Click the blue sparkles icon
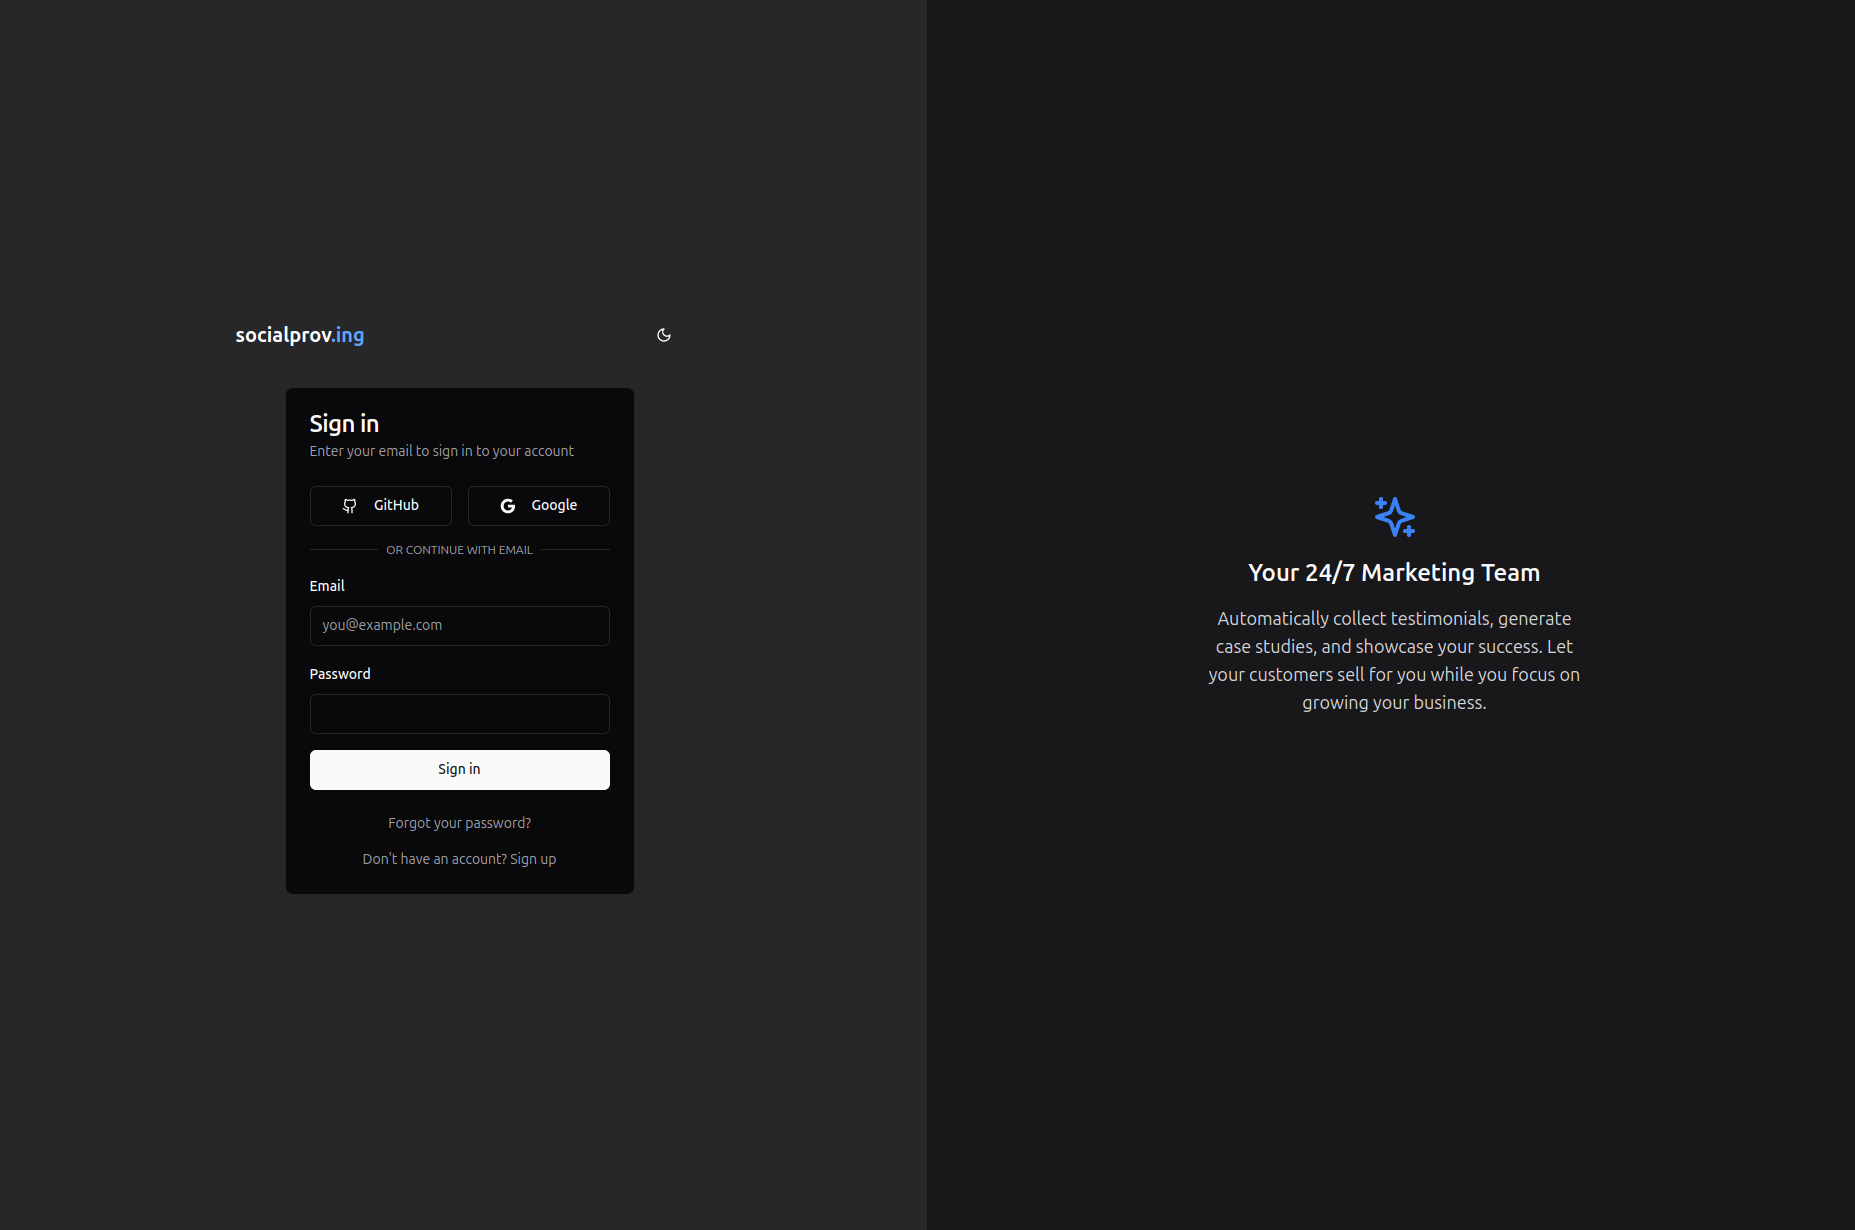The image size is (1855, 1230). [1394, 517]
